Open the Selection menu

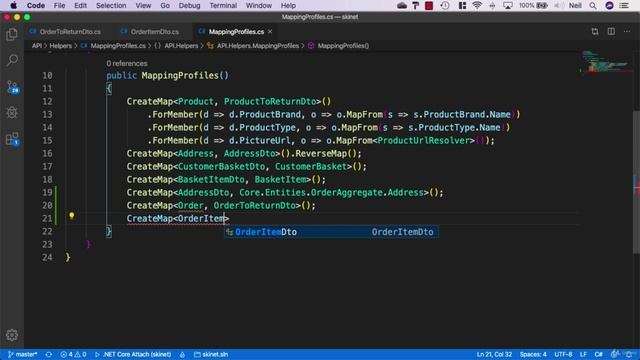point(111,5)
